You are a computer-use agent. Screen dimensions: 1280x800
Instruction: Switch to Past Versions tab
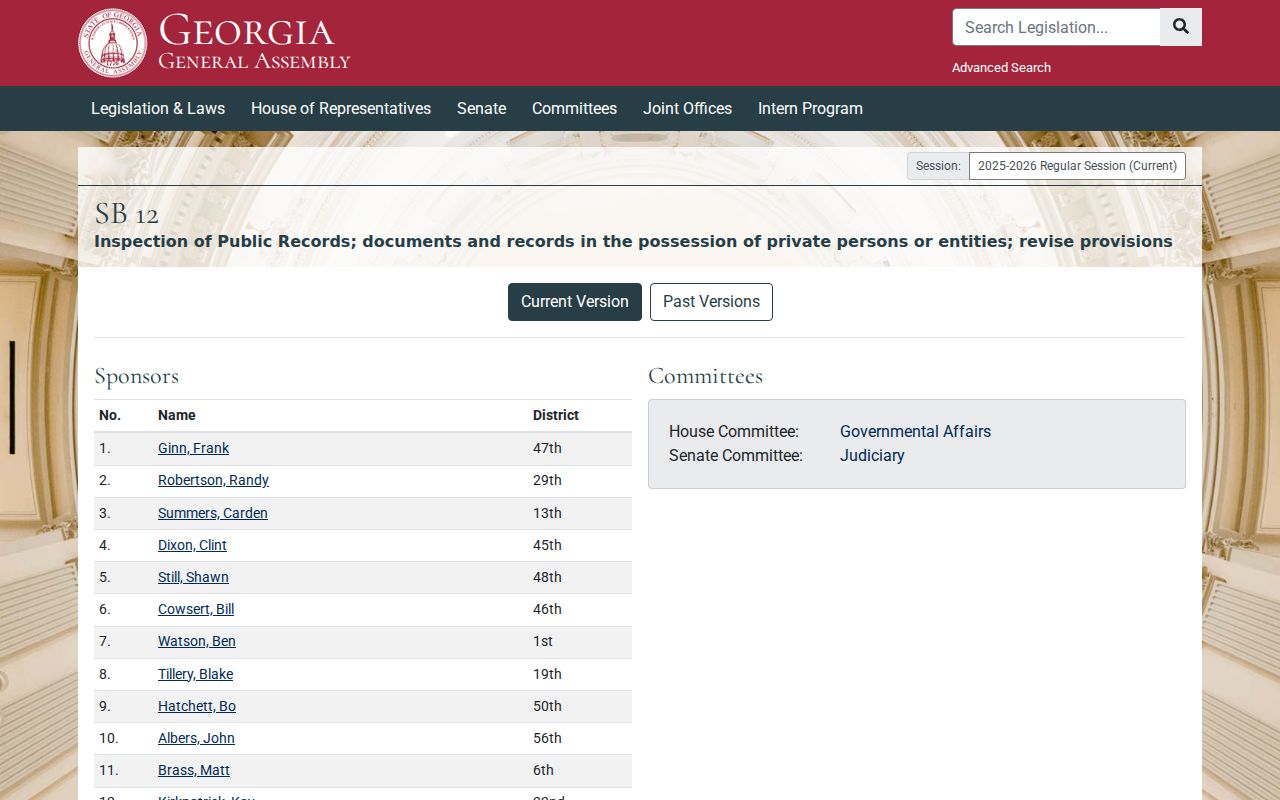coord(711,302)
